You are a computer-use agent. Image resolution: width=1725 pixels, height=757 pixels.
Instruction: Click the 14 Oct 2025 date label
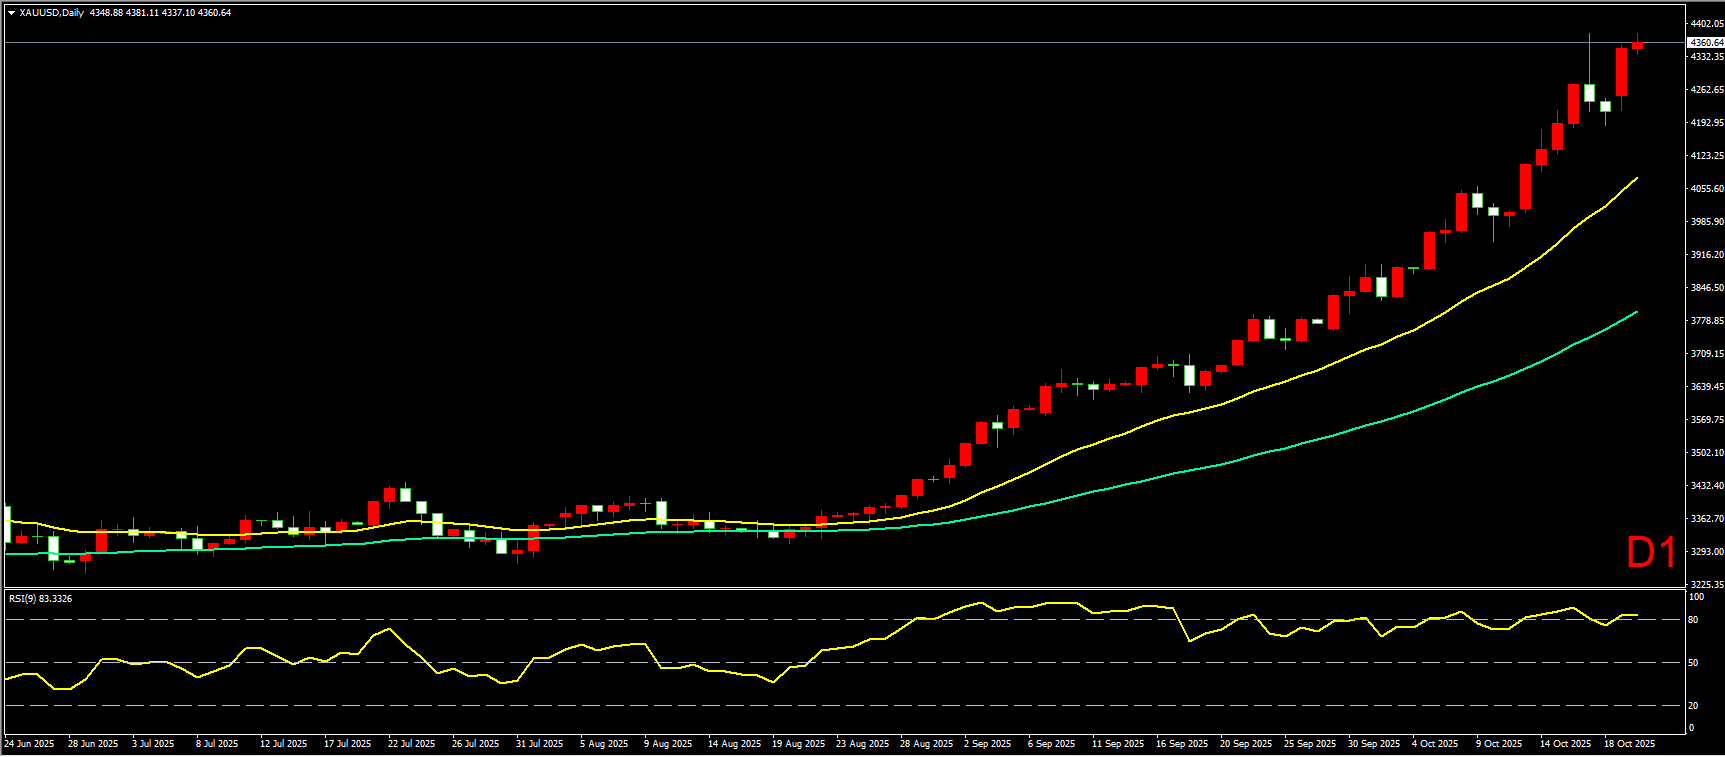pyautogui.click(x=1565, y=744)
